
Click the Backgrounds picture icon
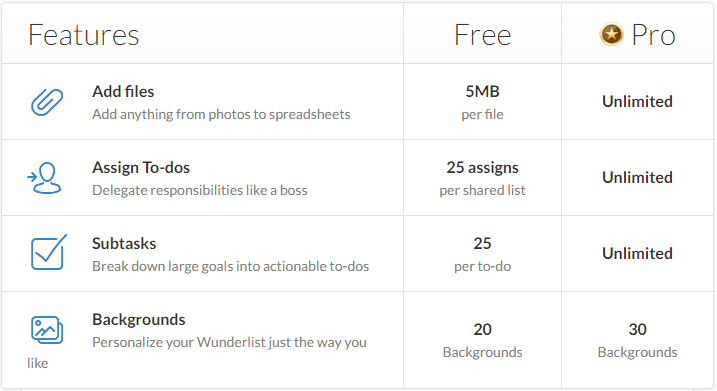coord(47,330)
